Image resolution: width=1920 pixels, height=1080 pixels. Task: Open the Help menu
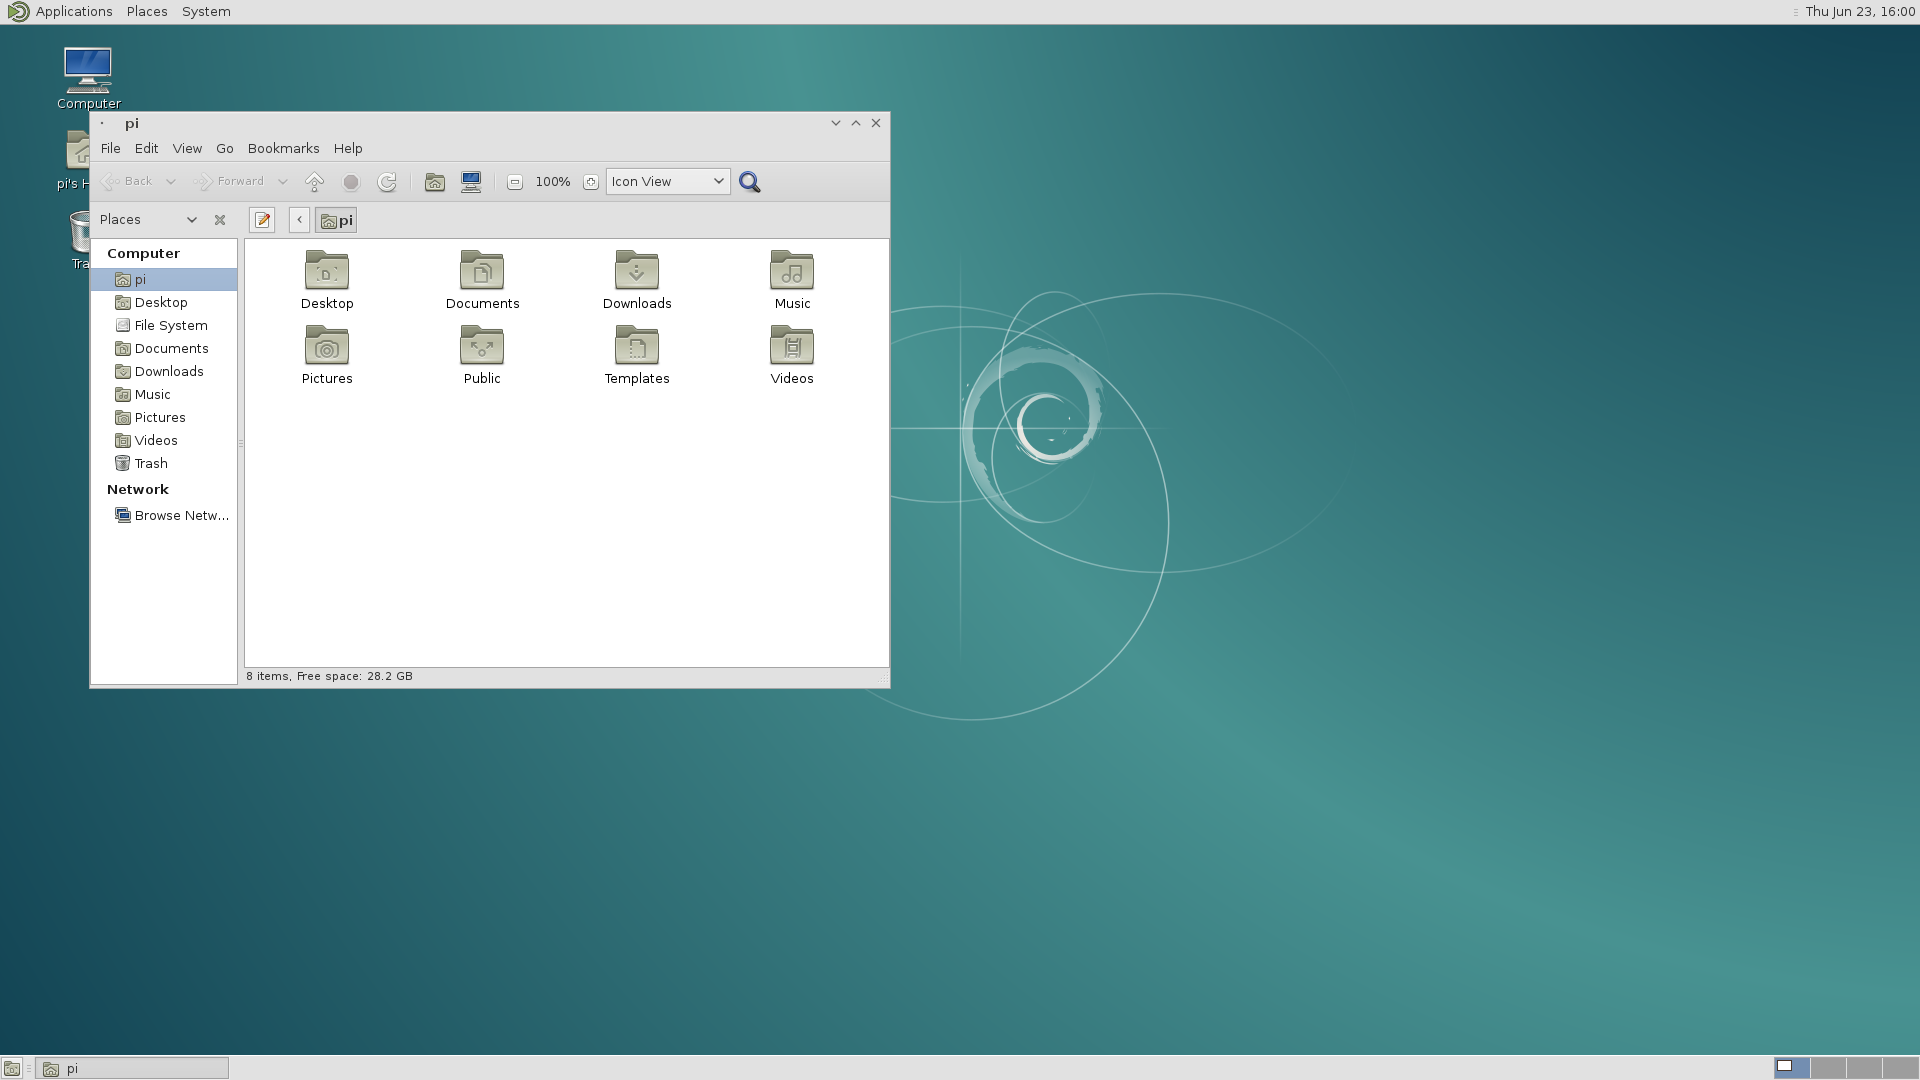pos(348,149)
